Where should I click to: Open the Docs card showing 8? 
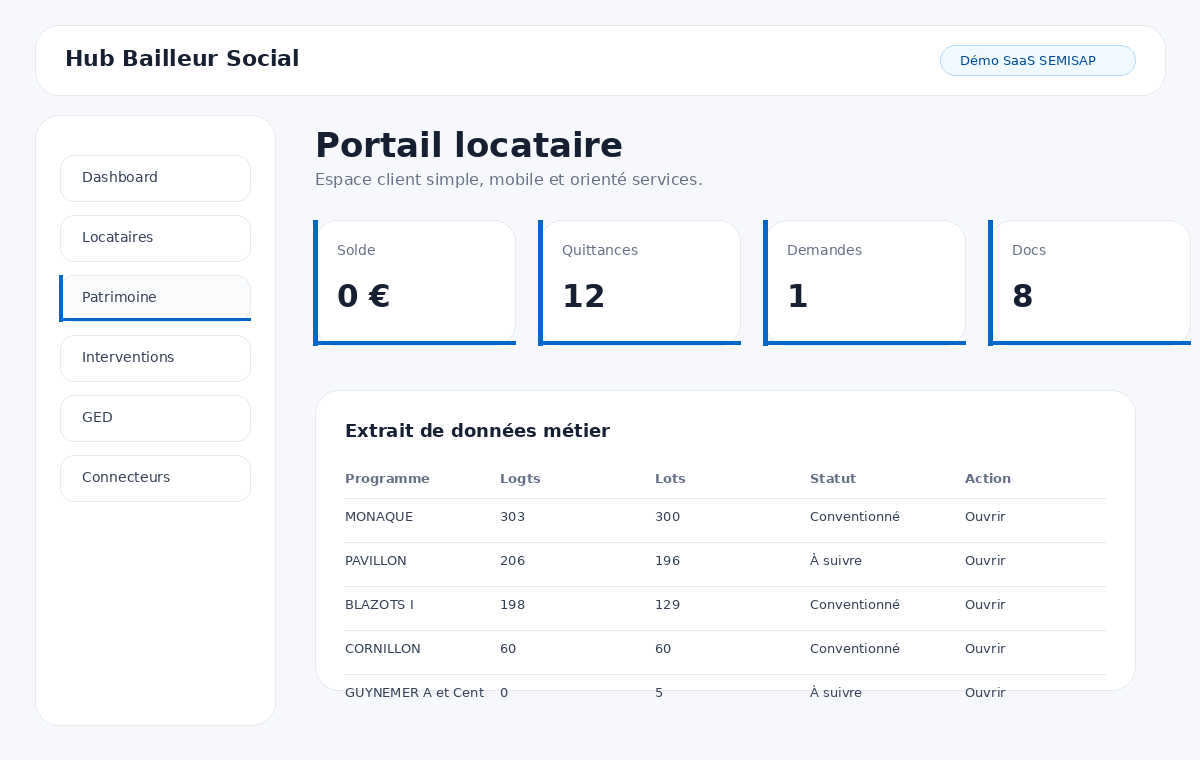coord(1090,283)
